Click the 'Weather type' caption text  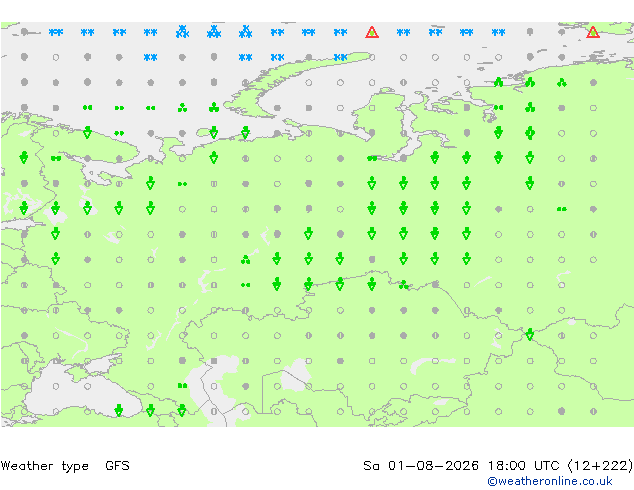(x=44, y=466)
